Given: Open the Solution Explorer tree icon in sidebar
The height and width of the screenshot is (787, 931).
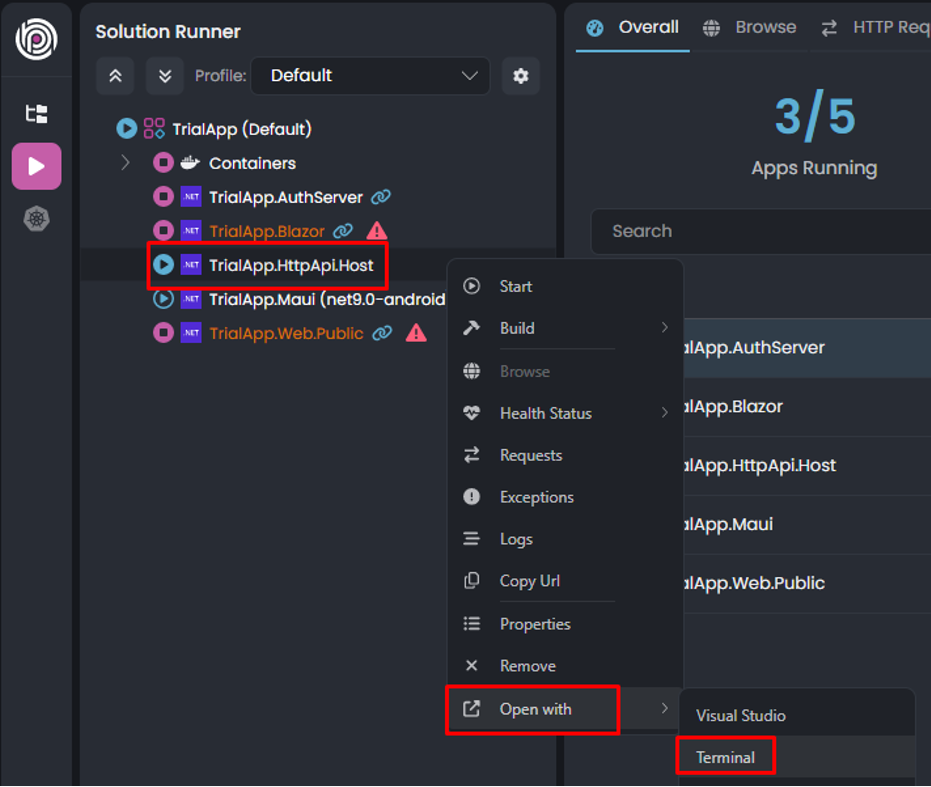Looking at the screenshot, I should point(36,114).
